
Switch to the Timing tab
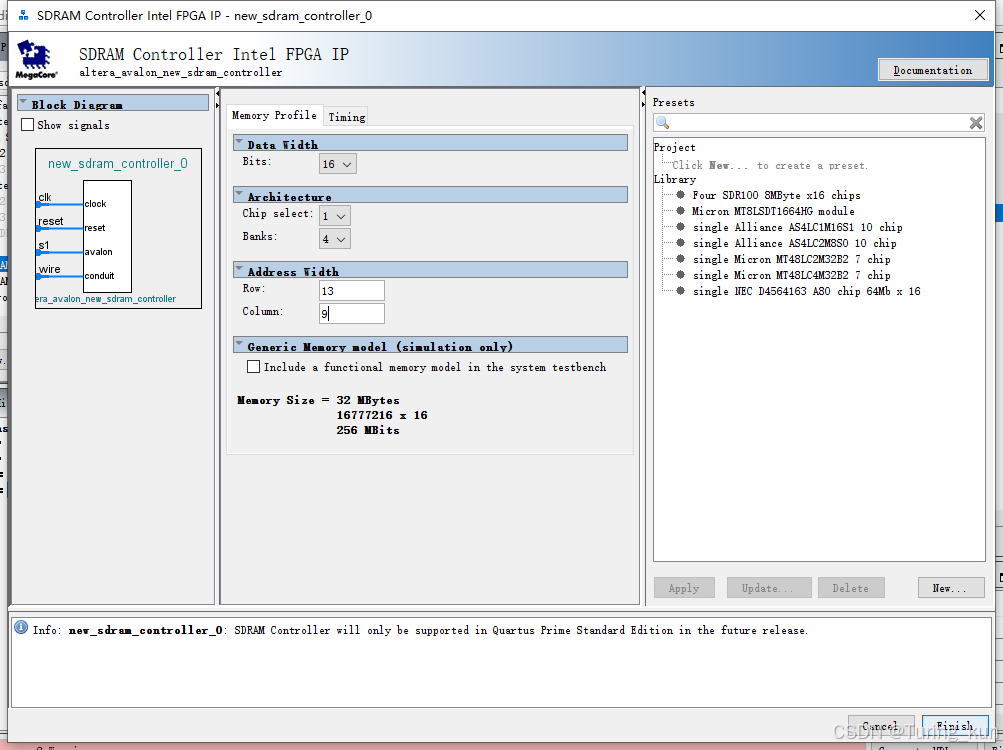[347, 116]
